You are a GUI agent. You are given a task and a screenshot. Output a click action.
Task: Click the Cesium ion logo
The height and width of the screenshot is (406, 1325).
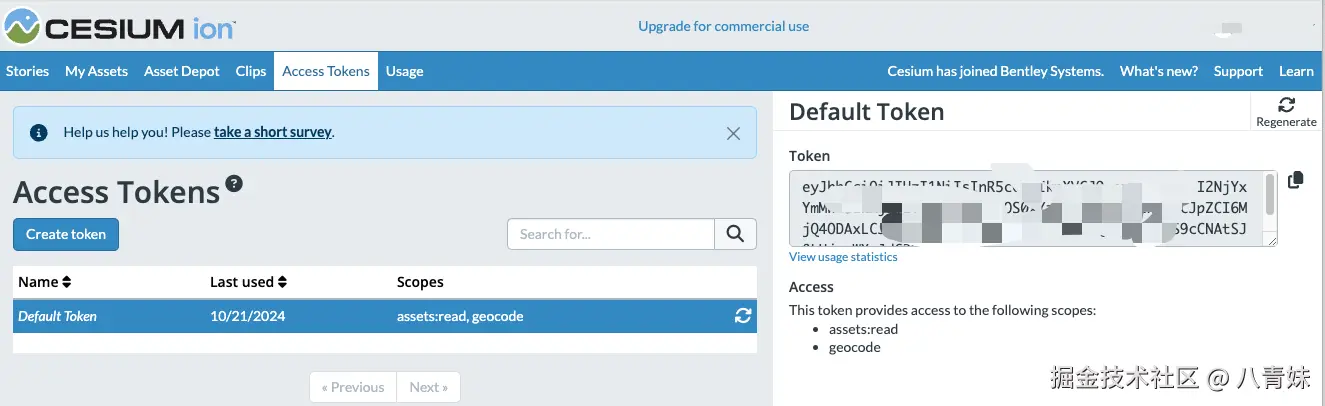120,27
